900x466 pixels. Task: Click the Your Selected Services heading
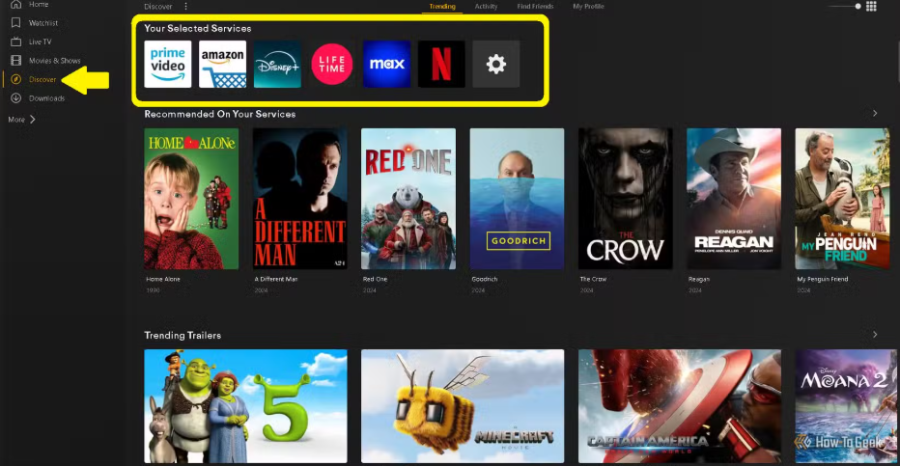coord(197,28)
